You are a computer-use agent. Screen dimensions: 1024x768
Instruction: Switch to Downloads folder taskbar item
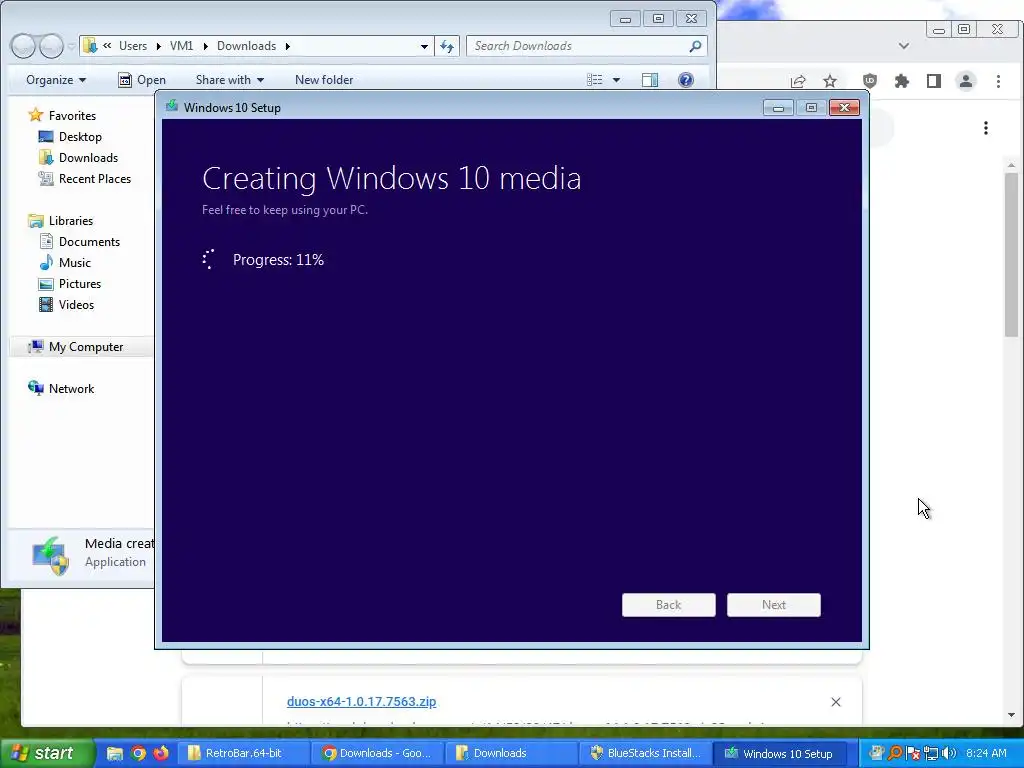pyautogui.click(x=511, y=753)
